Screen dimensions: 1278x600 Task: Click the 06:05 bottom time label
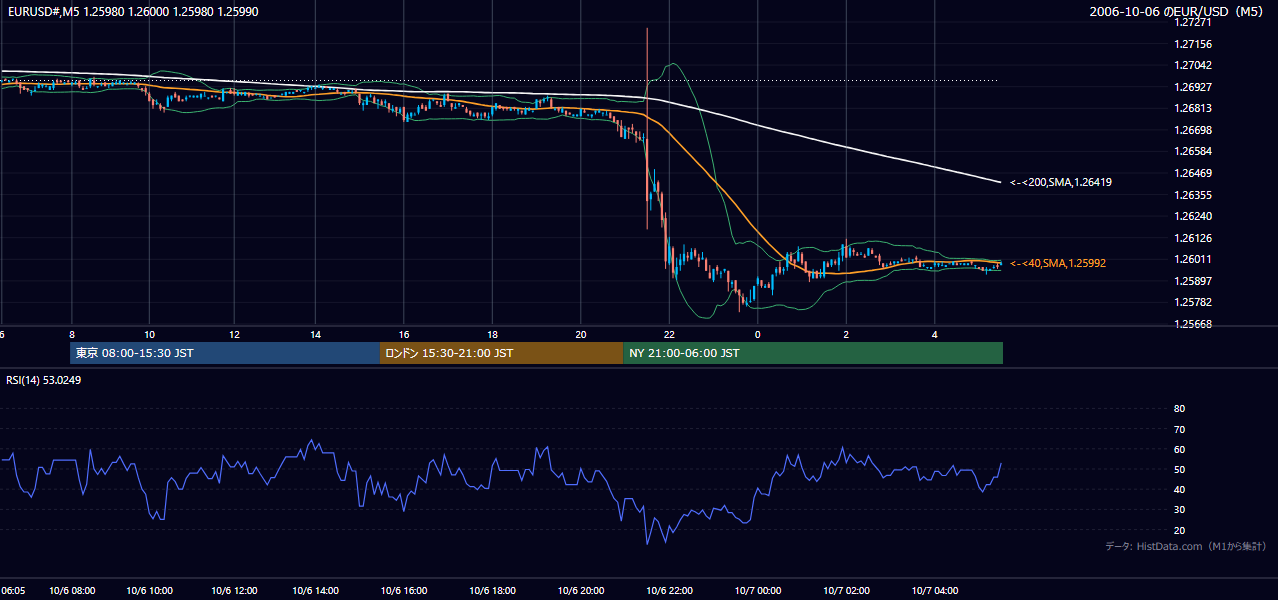pos(13,591)
